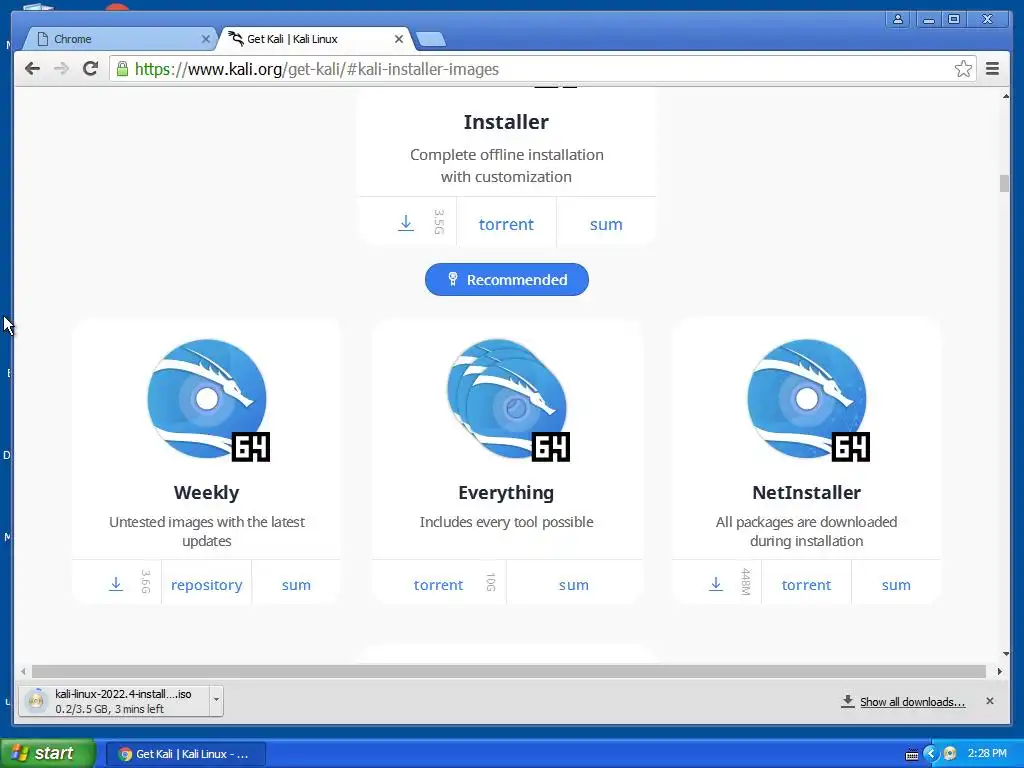Open the Weekly sum link
1024x768 pixels.
[296, 584]
